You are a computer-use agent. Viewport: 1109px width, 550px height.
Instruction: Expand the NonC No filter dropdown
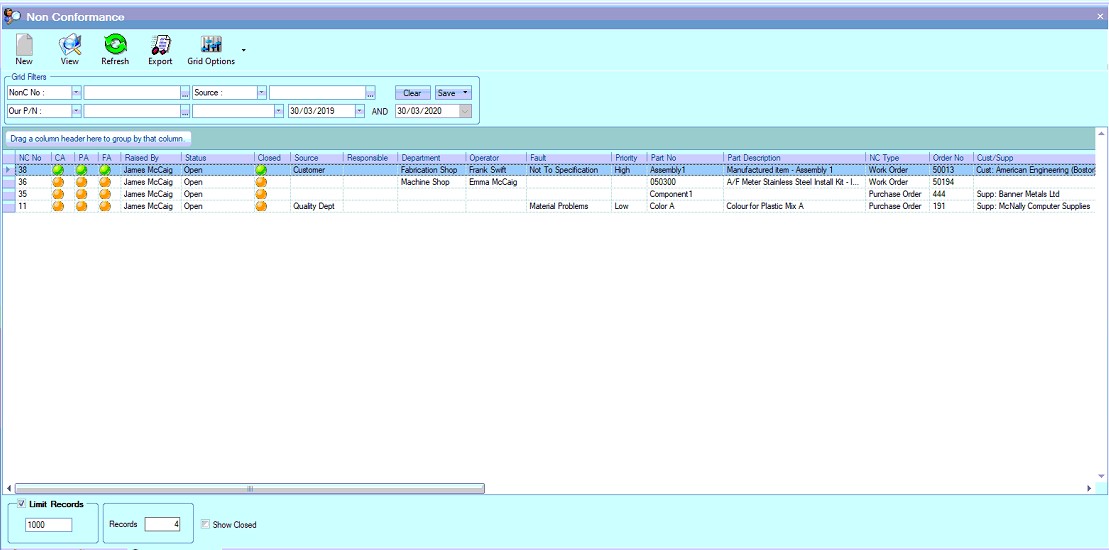[76, 93]
